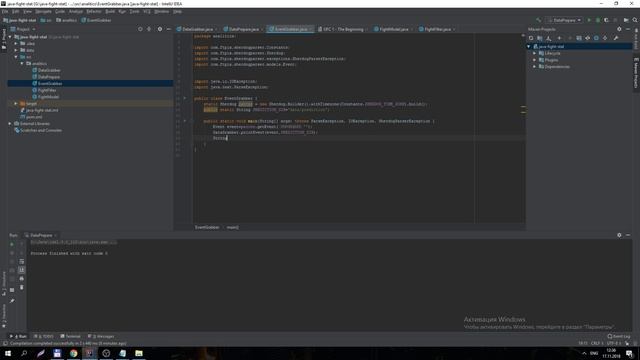Click Maven Projects panel gear icon
Image resolution: width=640 pixels, height=360 pixels.
(x=619, y=29)
